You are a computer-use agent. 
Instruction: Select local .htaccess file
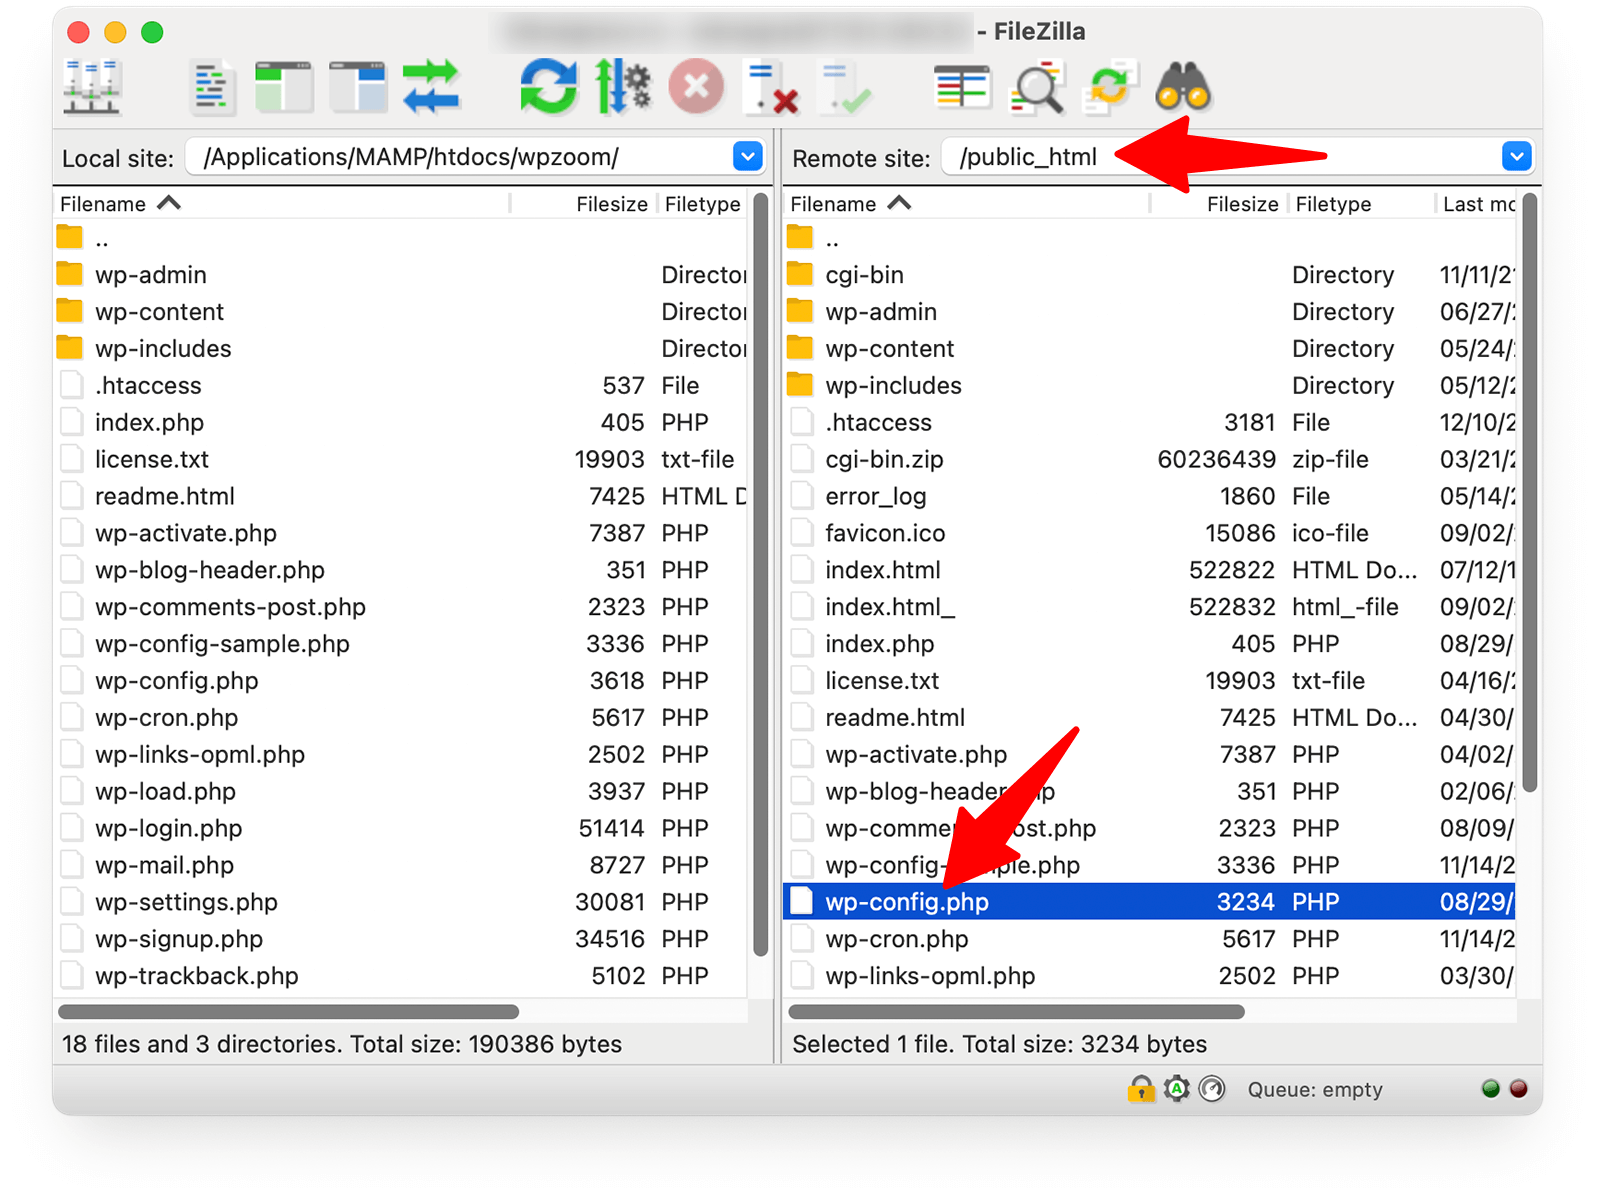click(401, 386)
